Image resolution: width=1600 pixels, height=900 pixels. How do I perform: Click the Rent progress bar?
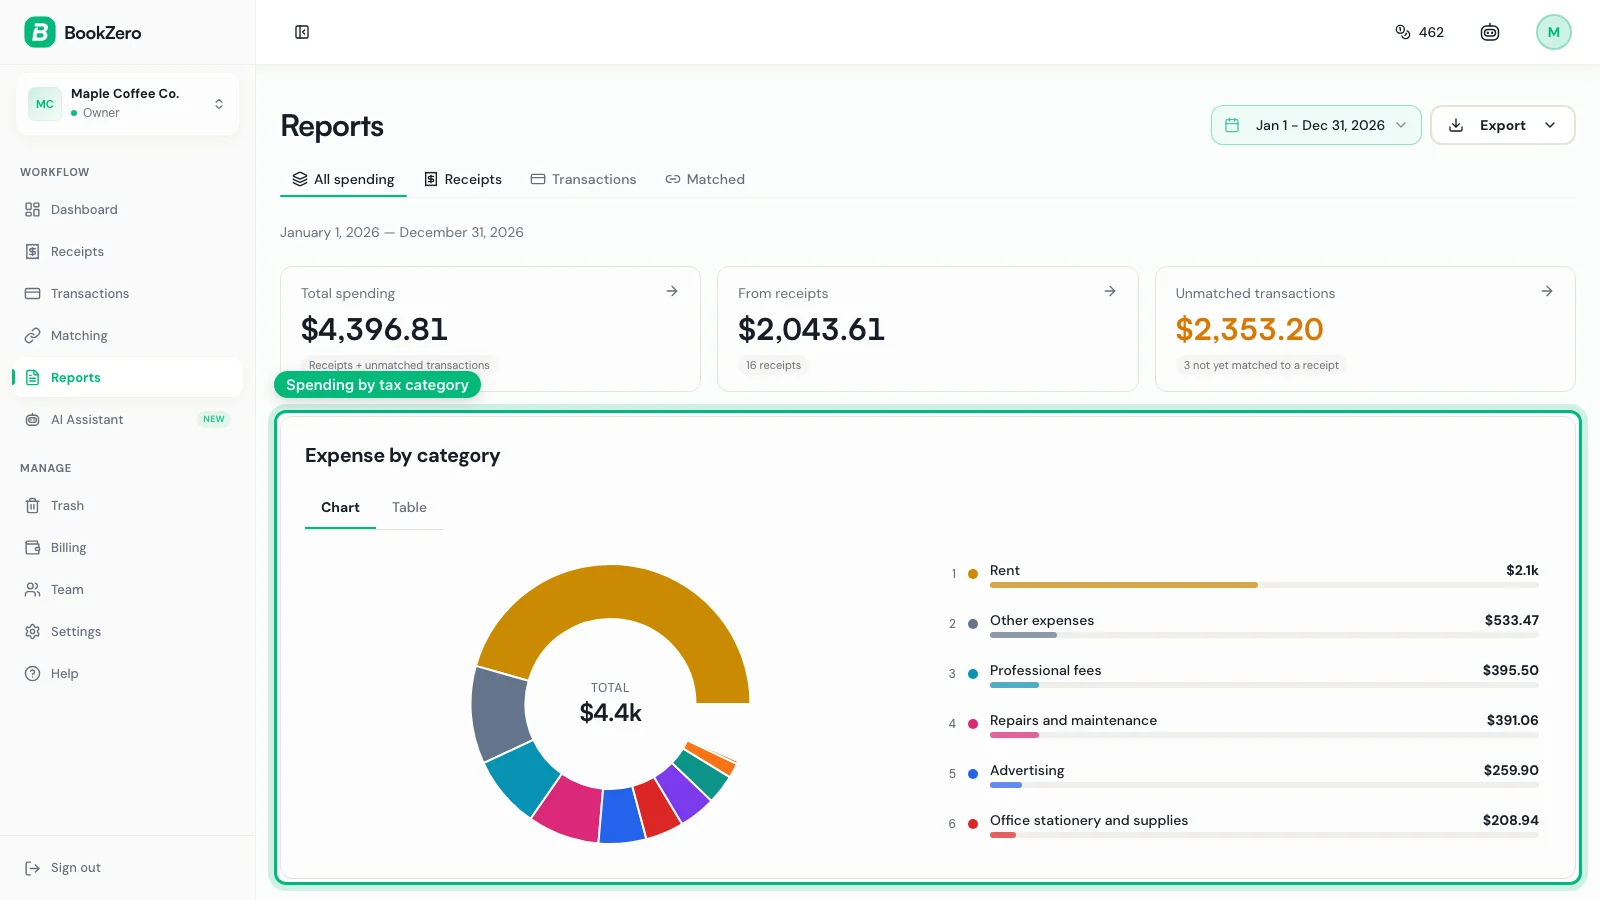pyautogui.click(x=1264, y=585)
